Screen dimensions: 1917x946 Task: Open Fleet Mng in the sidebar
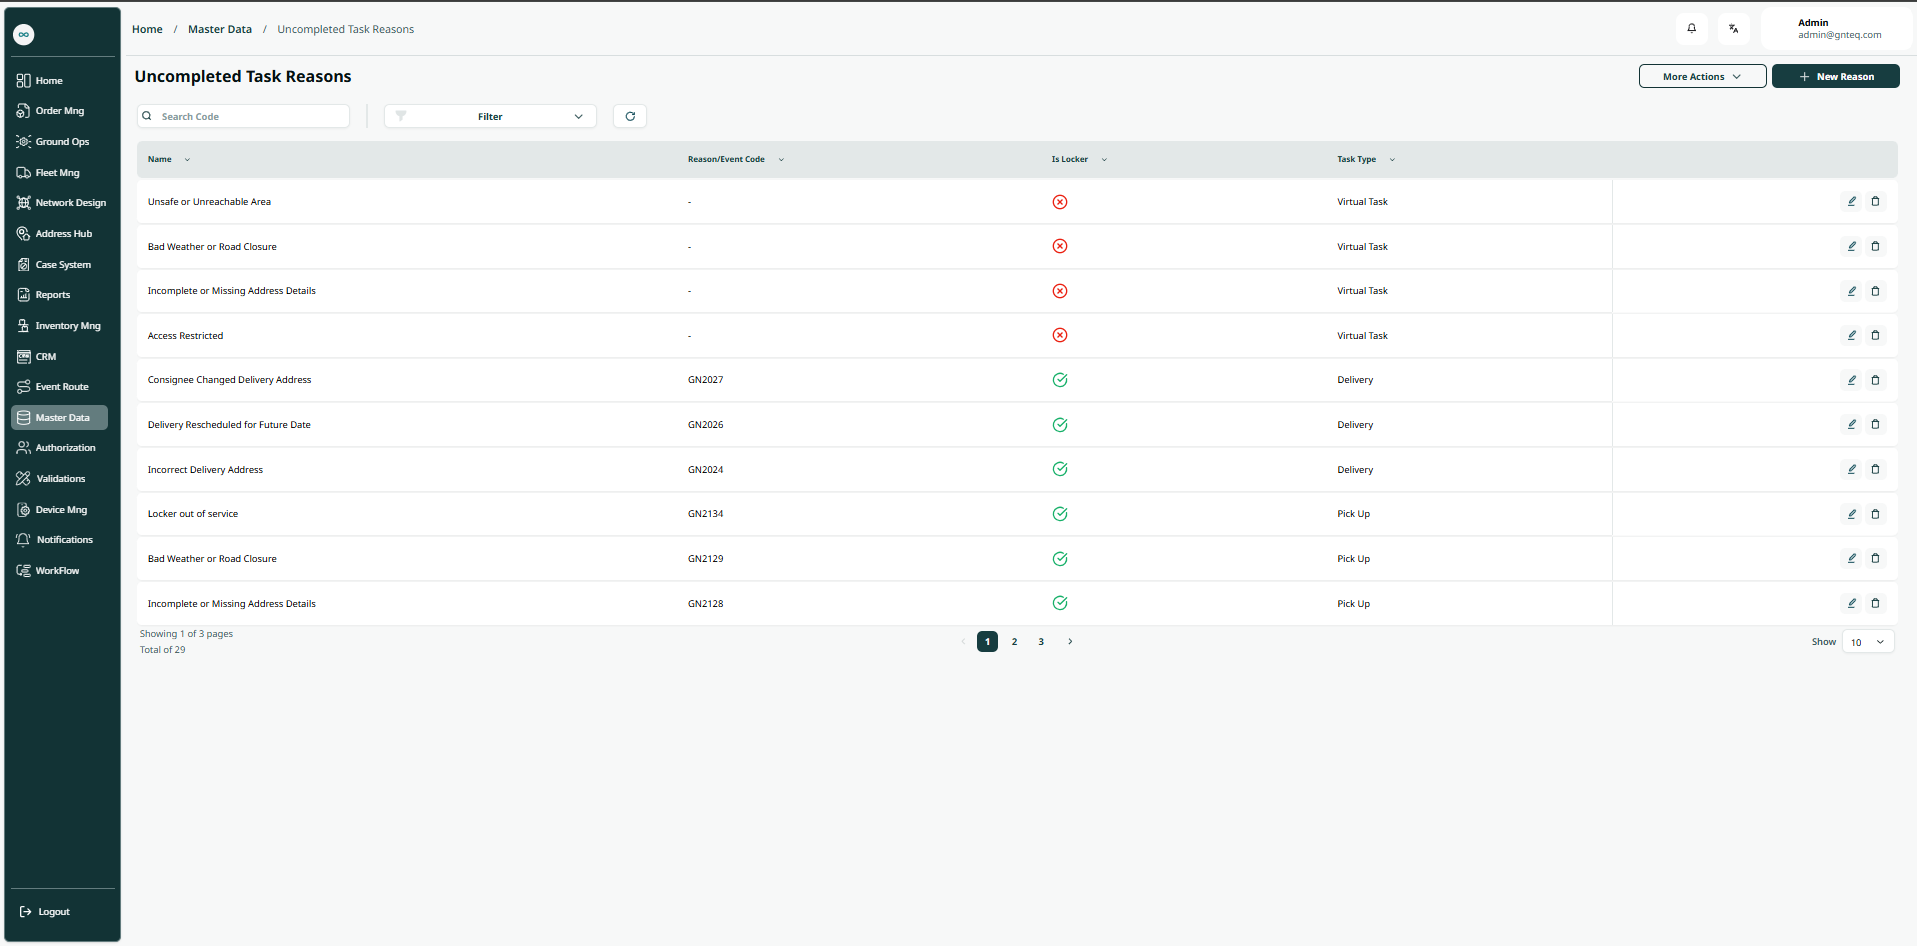coord(57,173)
